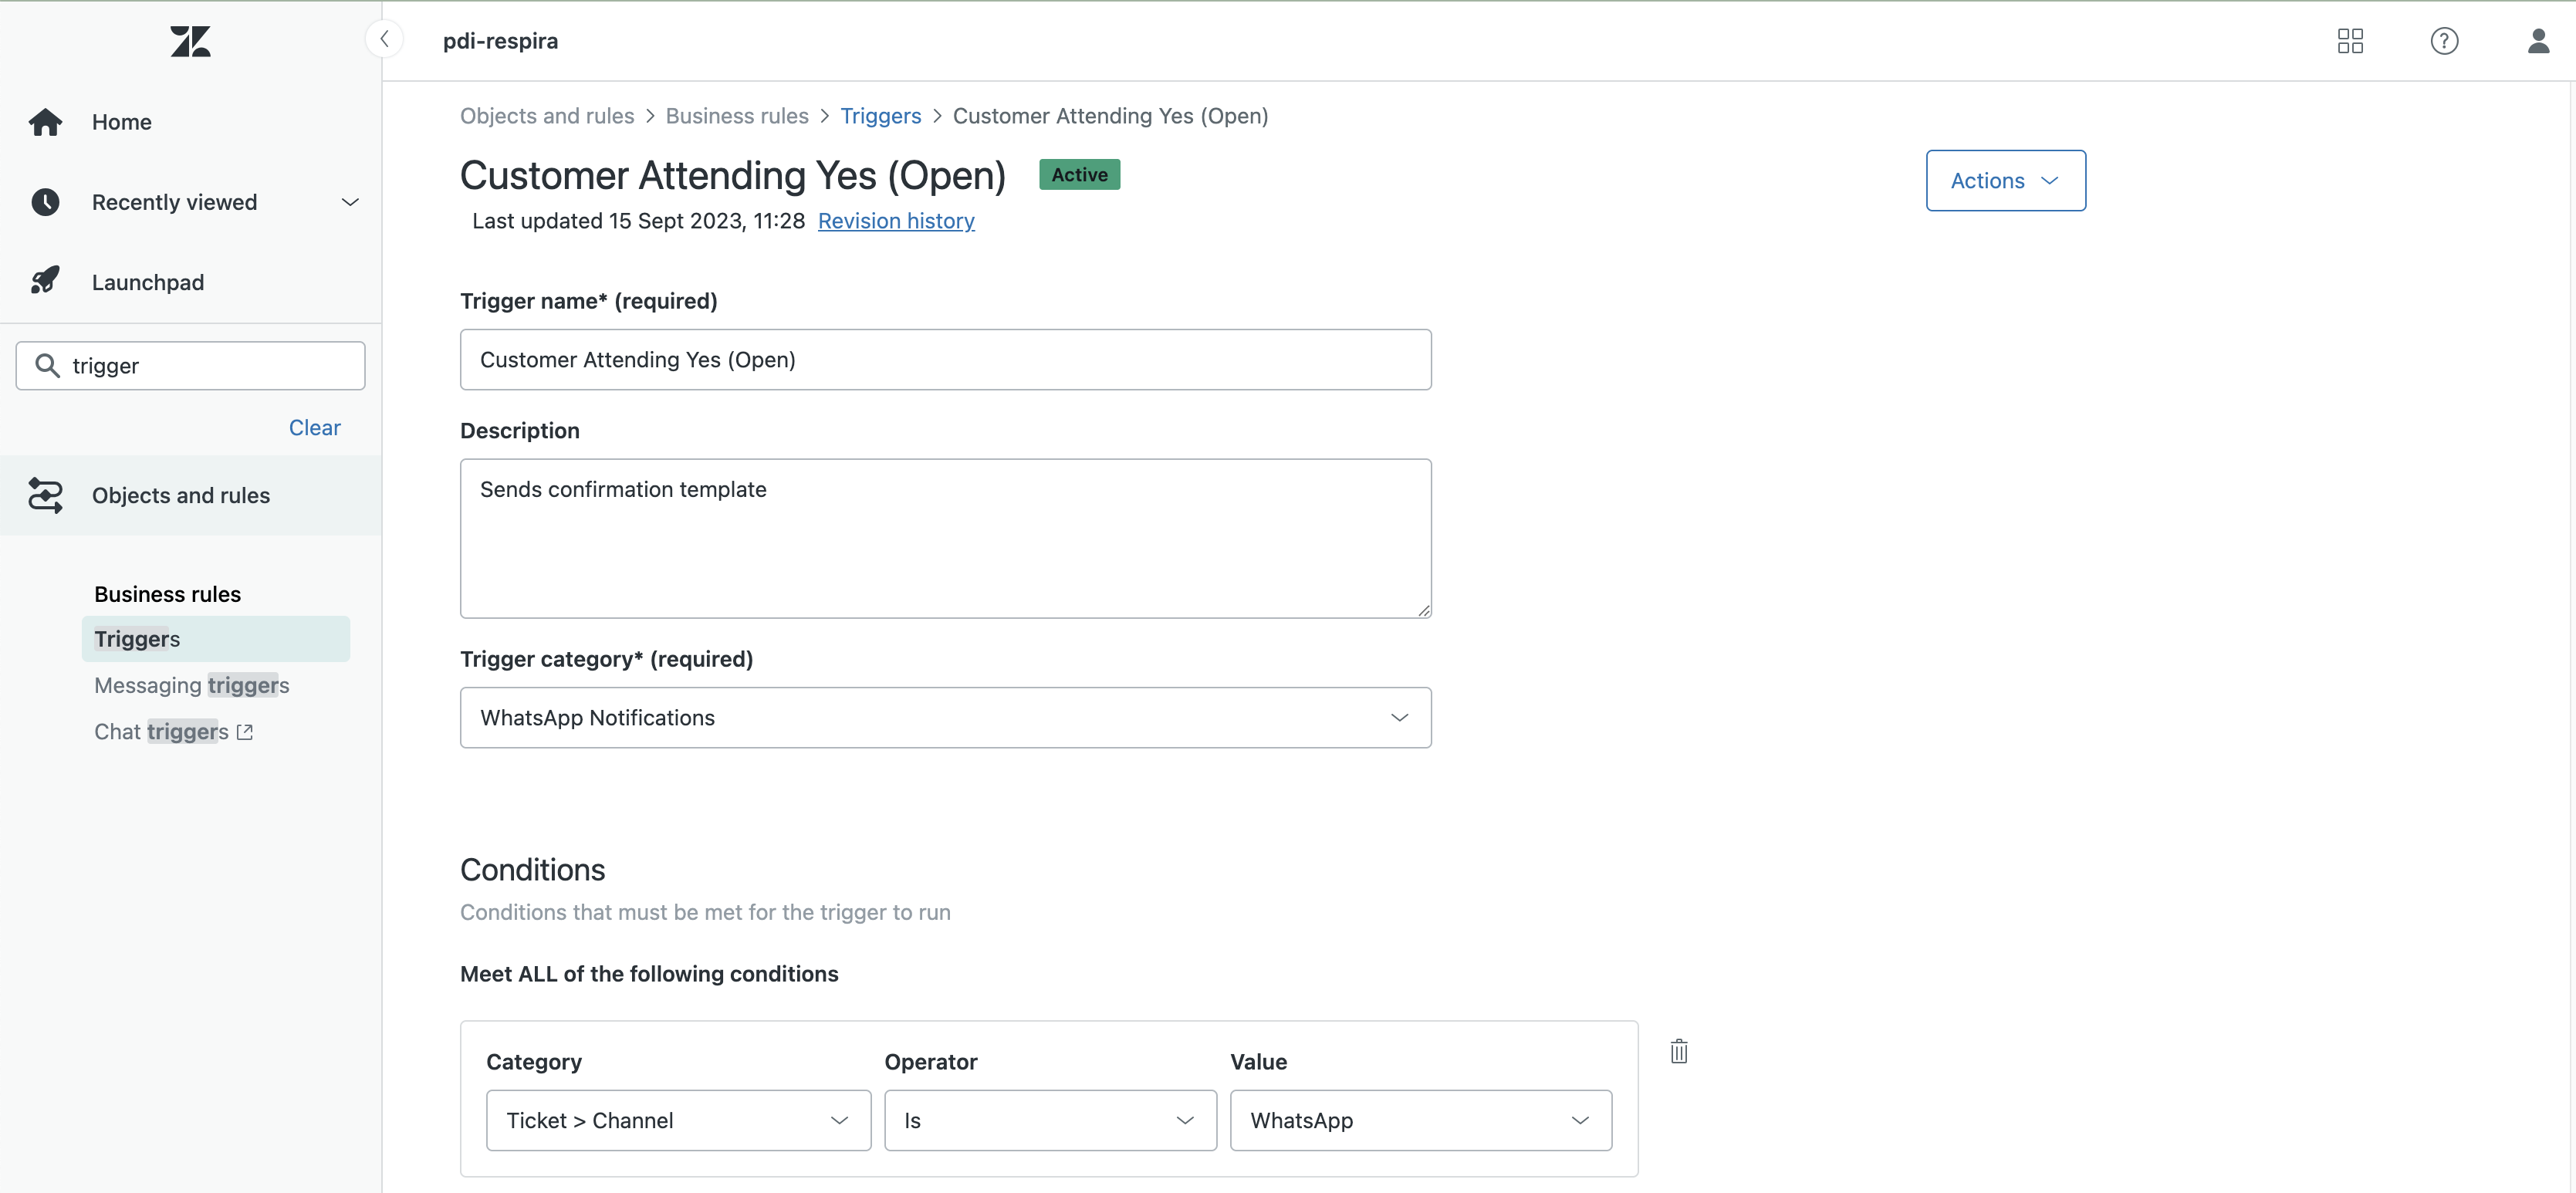Open the apps grid icon in the header
This screenshot has width=2576, height=1193.
(2350, 41)
